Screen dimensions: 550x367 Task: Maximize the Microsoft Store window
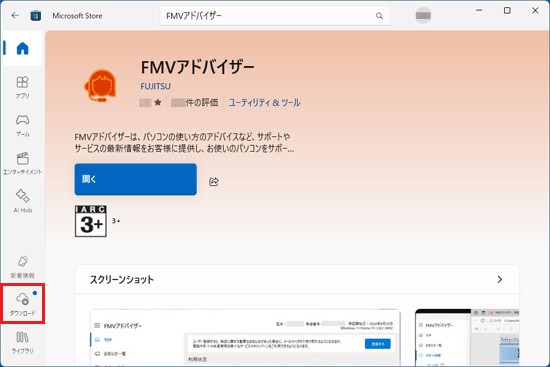507,11
